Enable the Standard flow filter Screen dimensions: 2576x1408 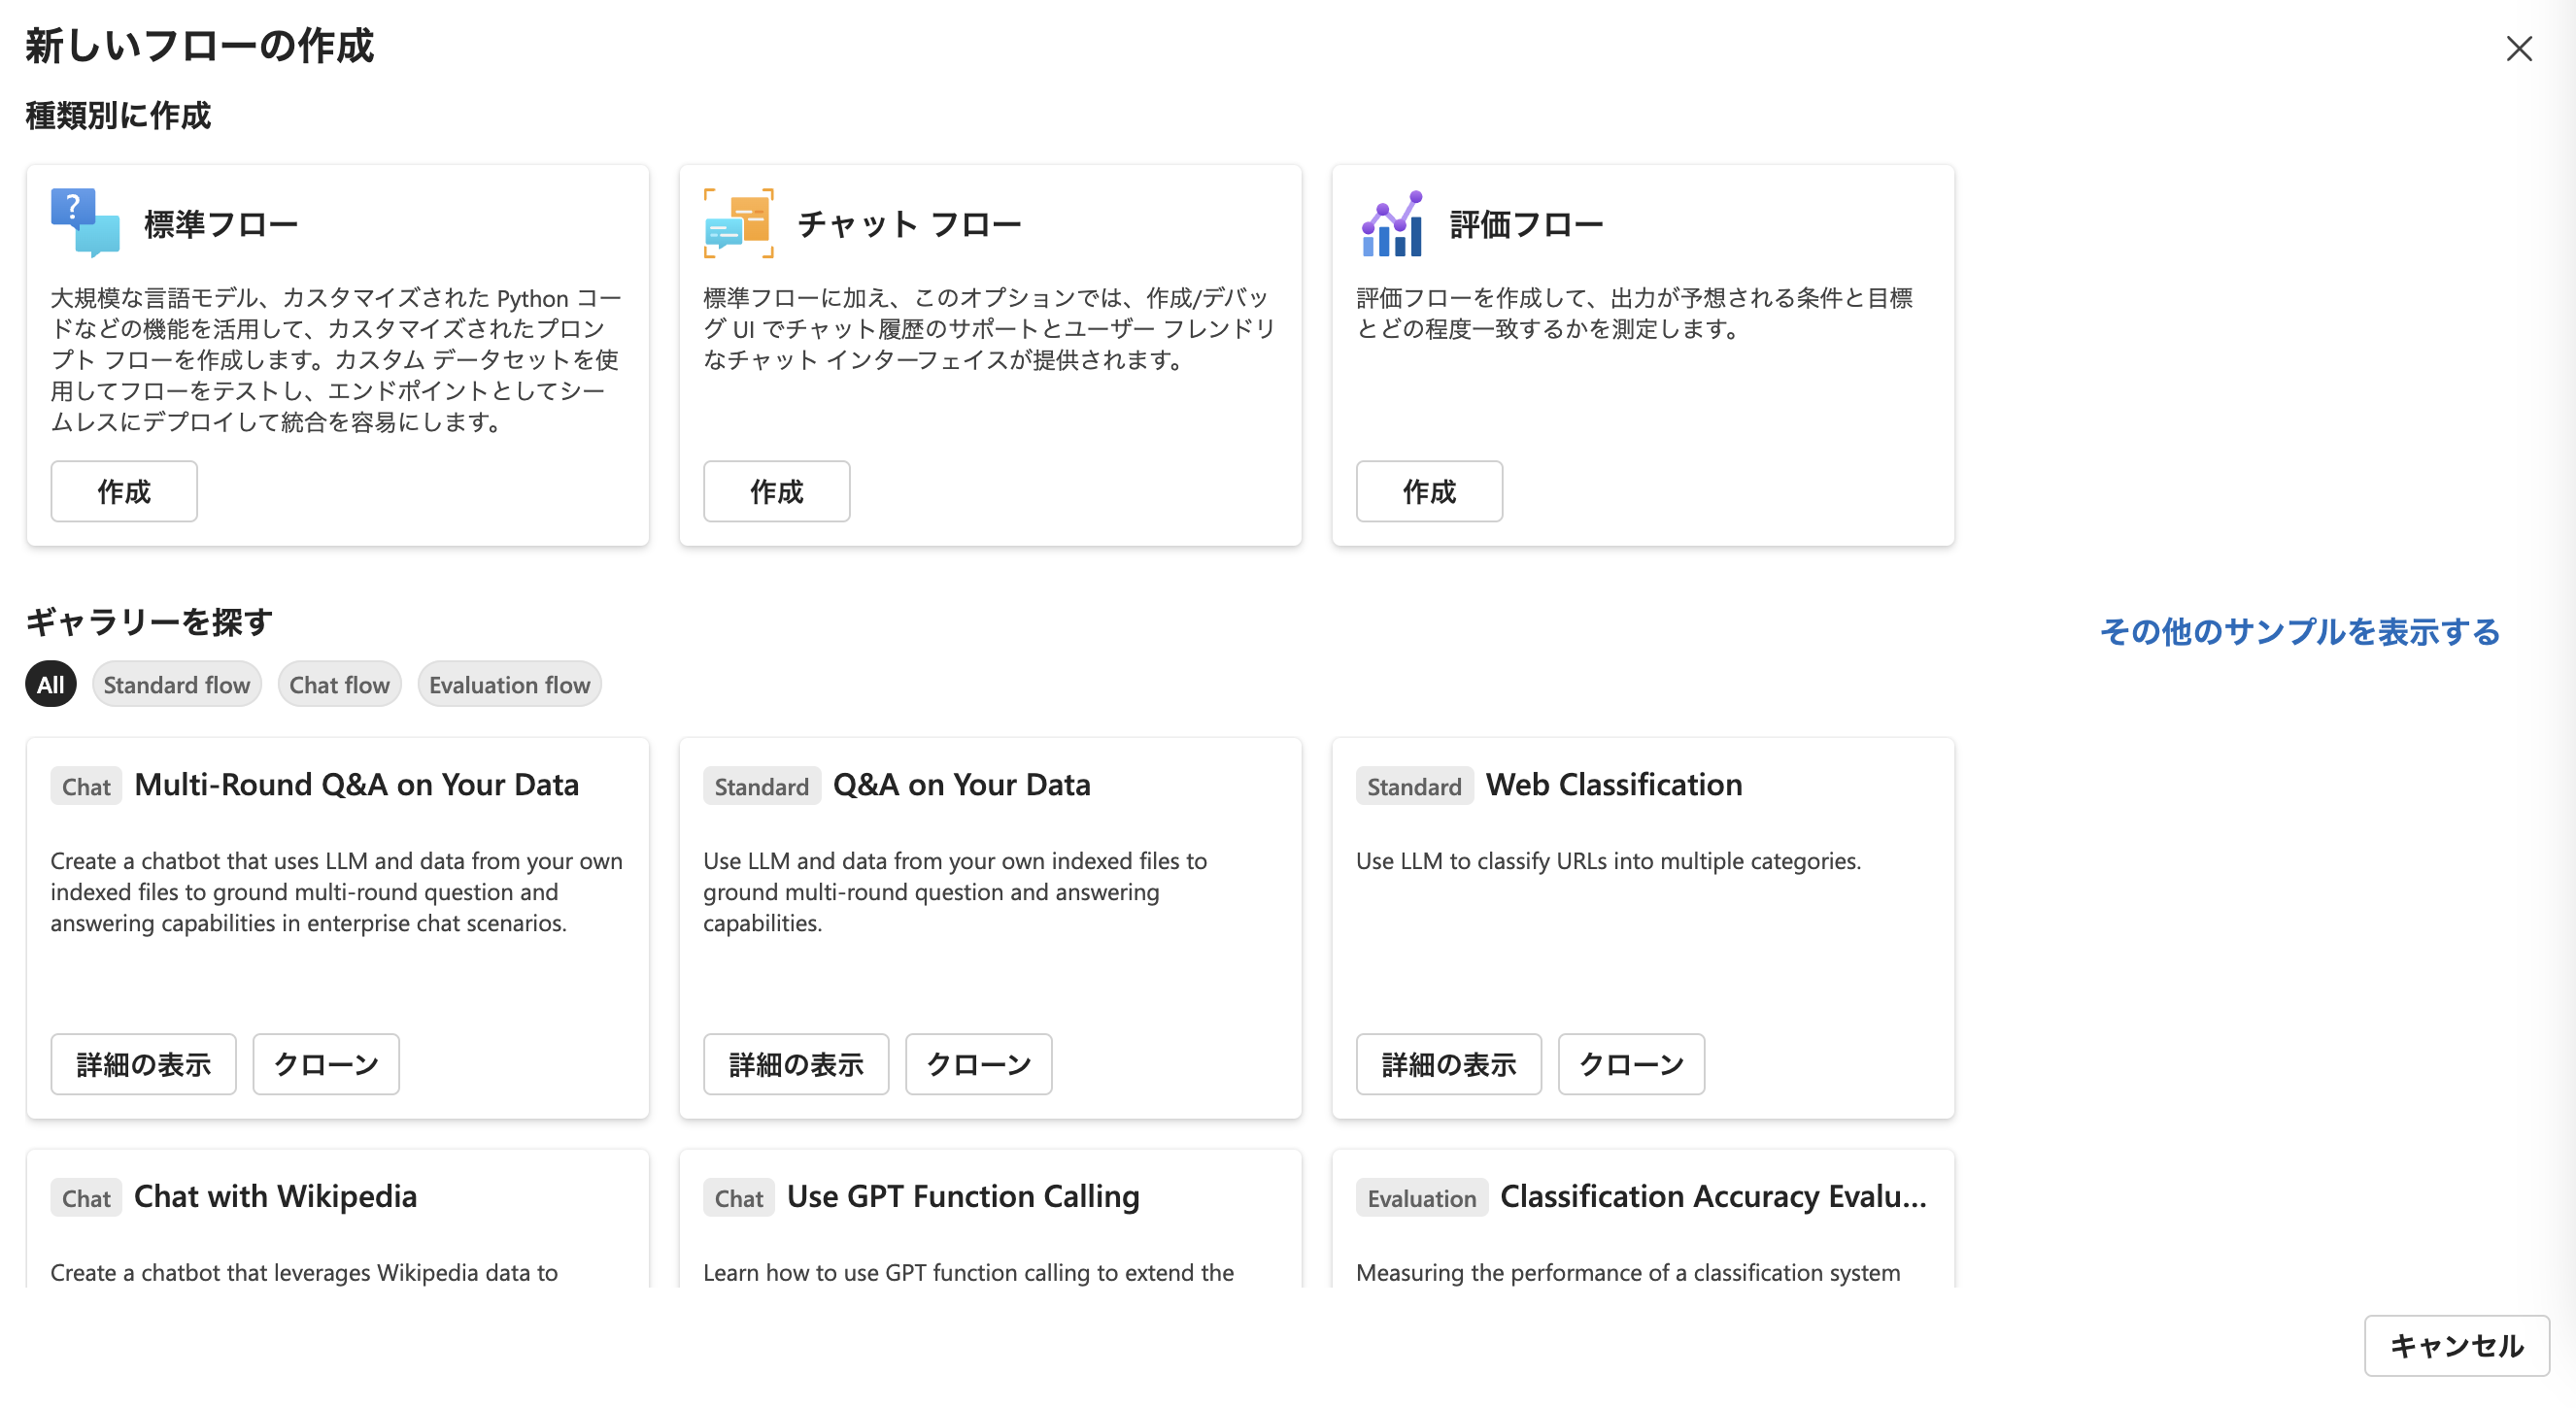coord(176,684)
